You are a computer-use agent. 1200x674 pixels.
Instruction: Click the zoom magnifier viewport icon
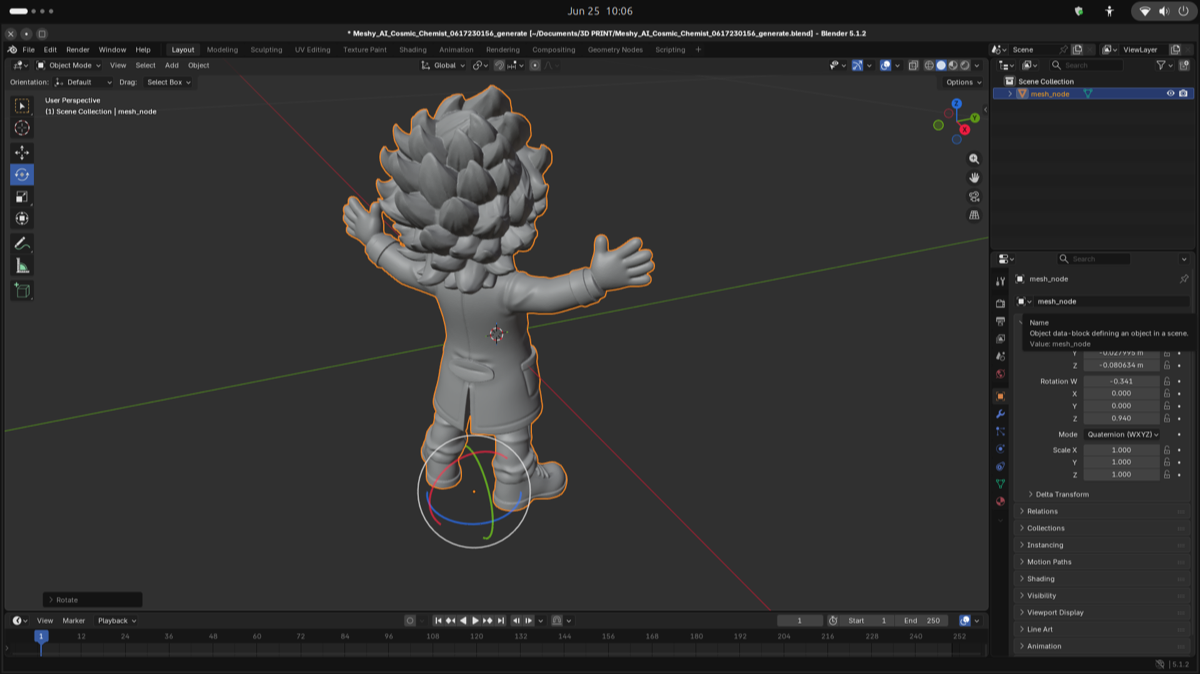[x=974, y=159]
